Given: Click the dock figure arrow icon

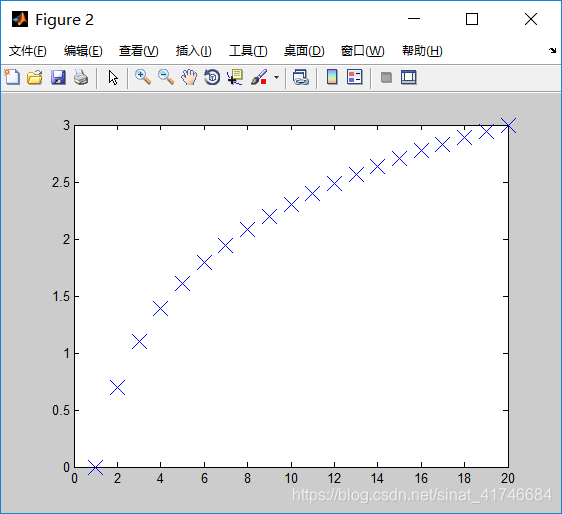Looking at the screenshot, I should click(x=552, y=51).
